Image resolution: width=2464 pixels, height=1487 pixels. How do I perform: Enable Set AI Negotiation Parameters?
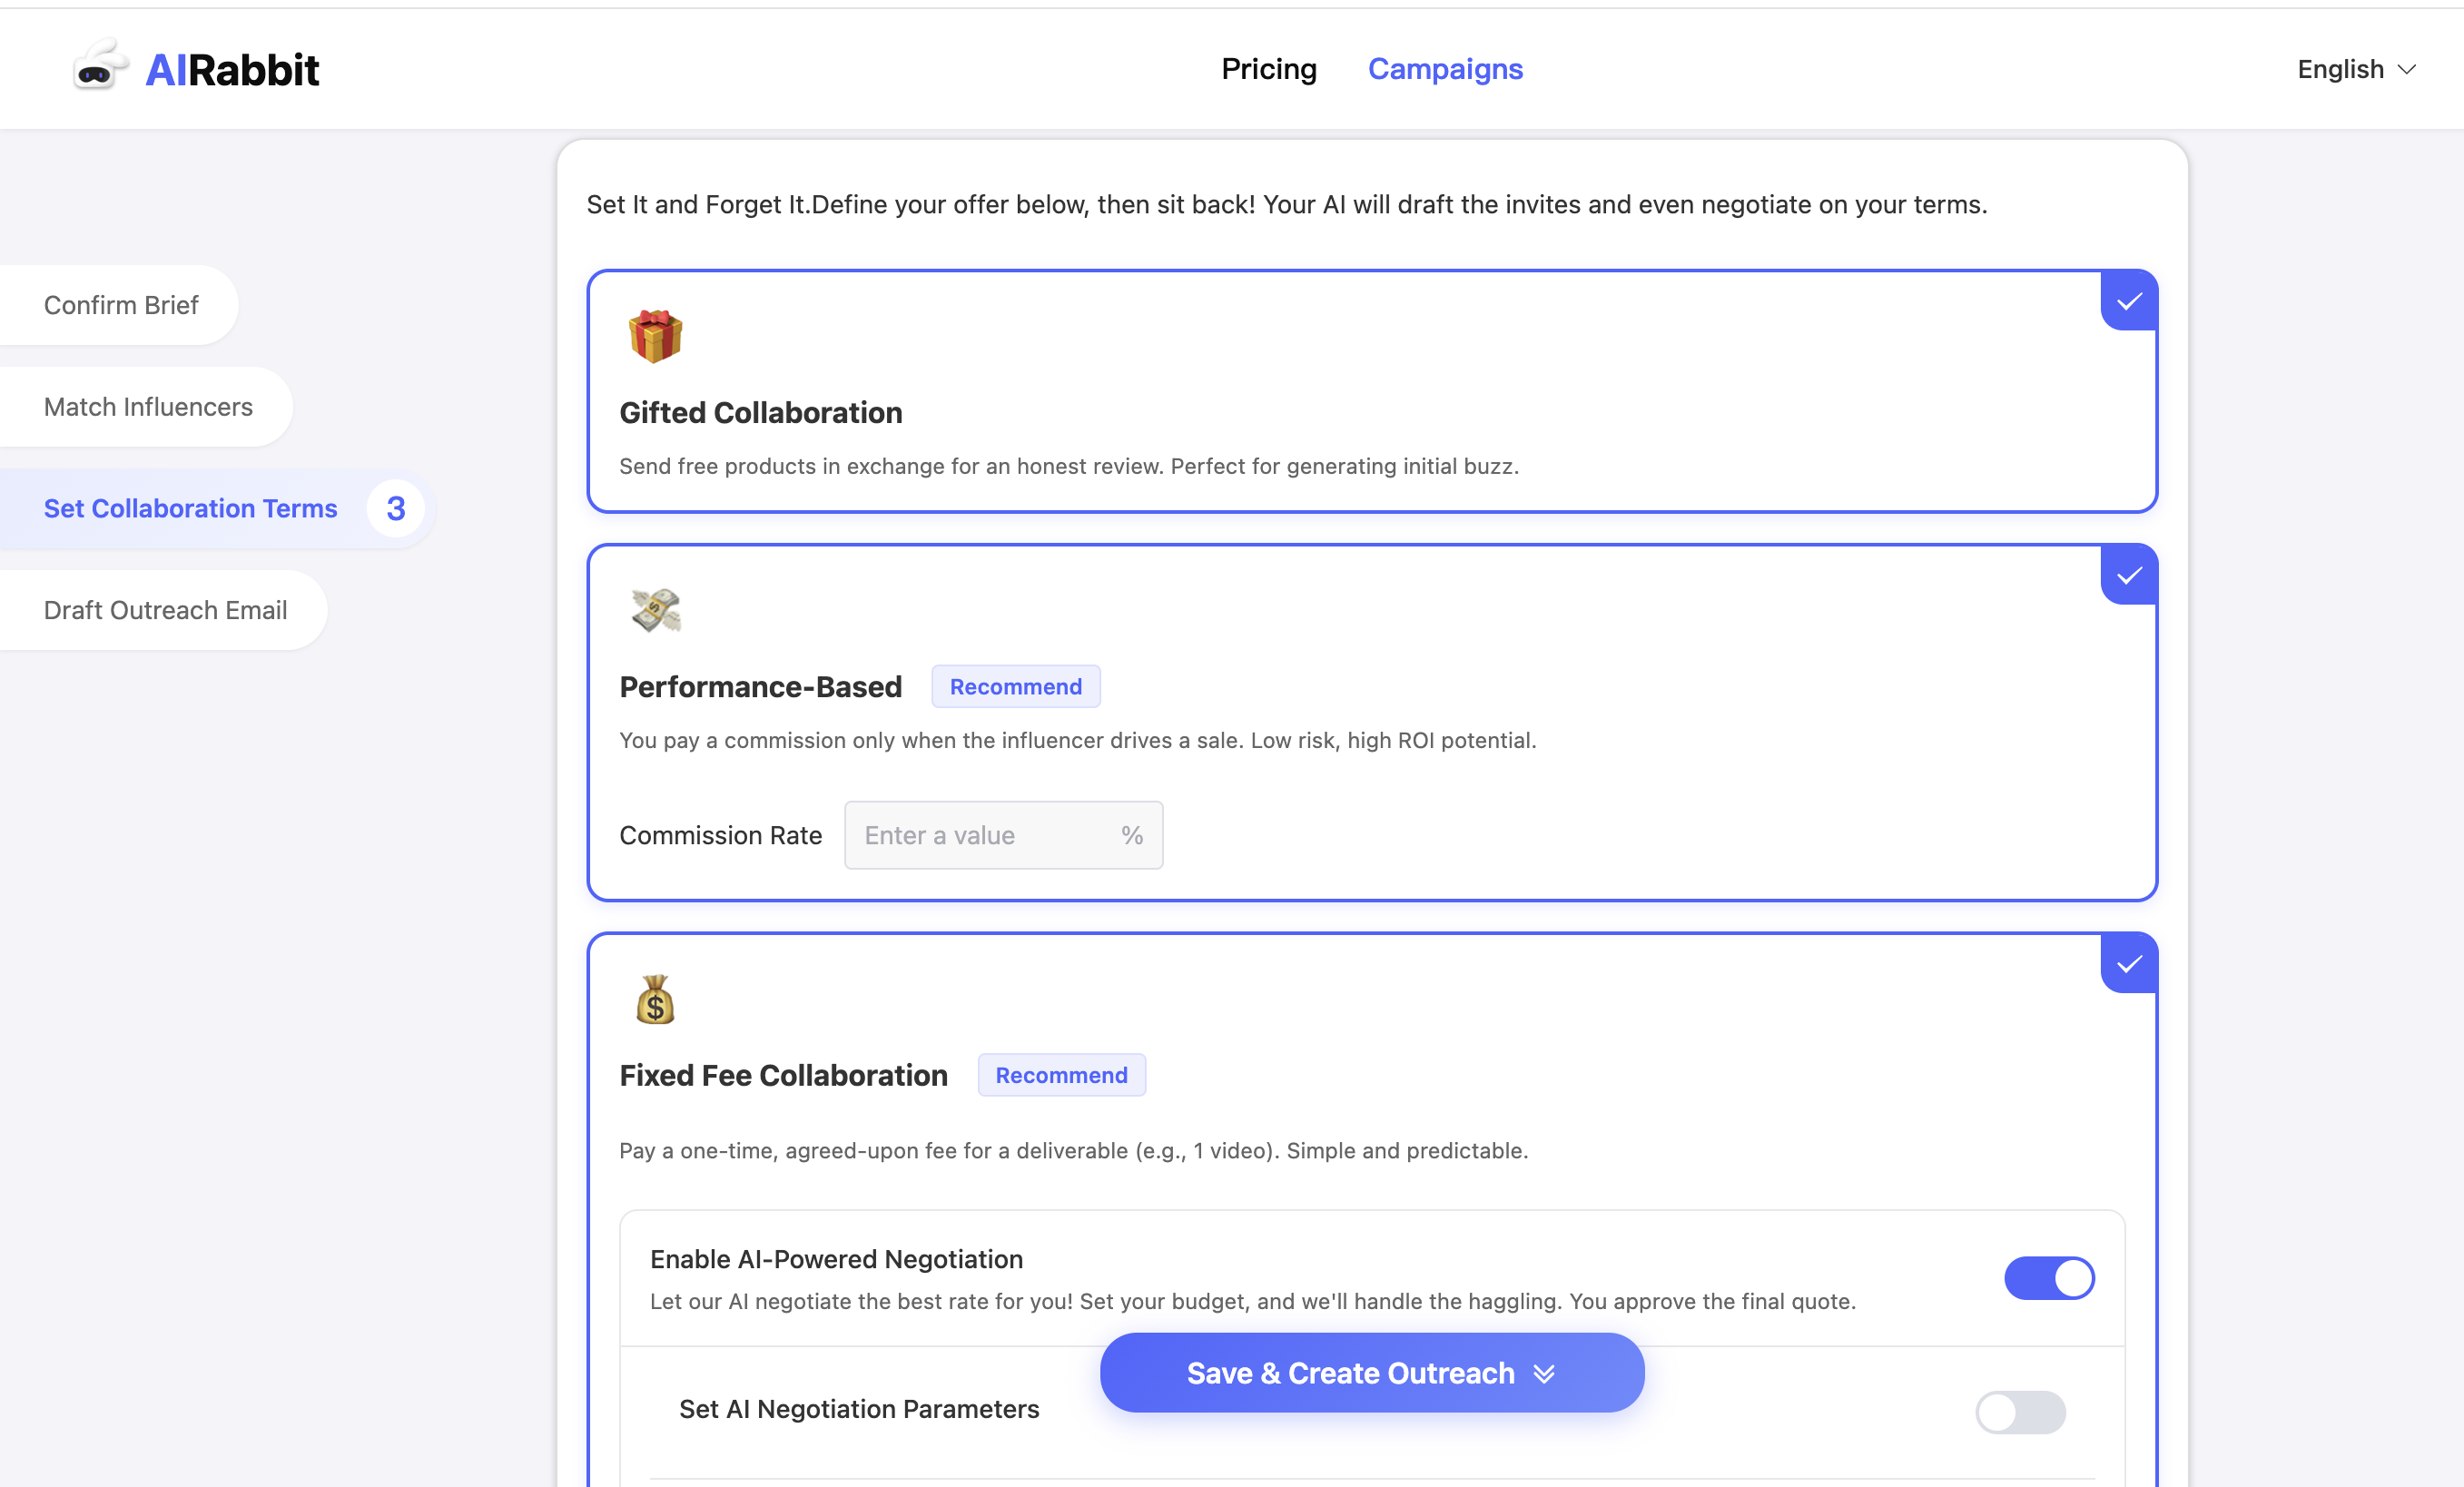[x=2019, y=1411]
